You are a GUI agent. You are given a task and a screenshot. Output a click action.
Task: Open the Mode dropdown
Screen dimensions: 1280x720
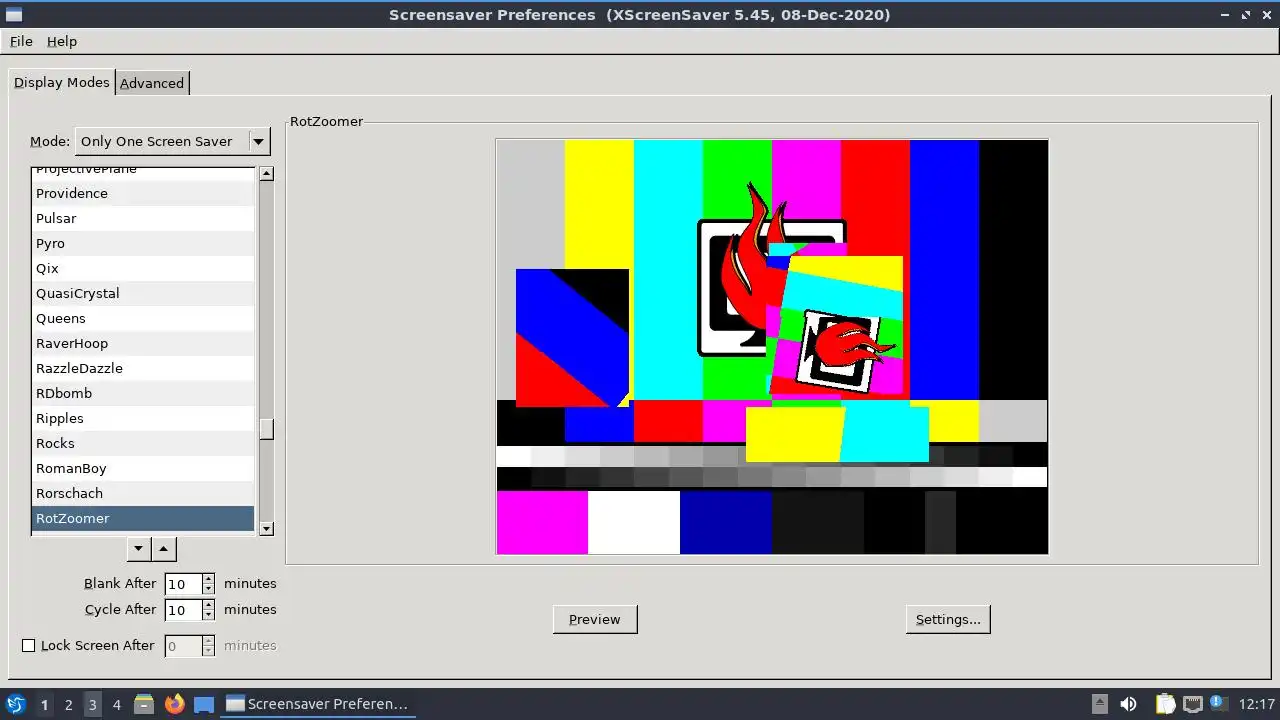pyautogui.click(x=173, y=141)
